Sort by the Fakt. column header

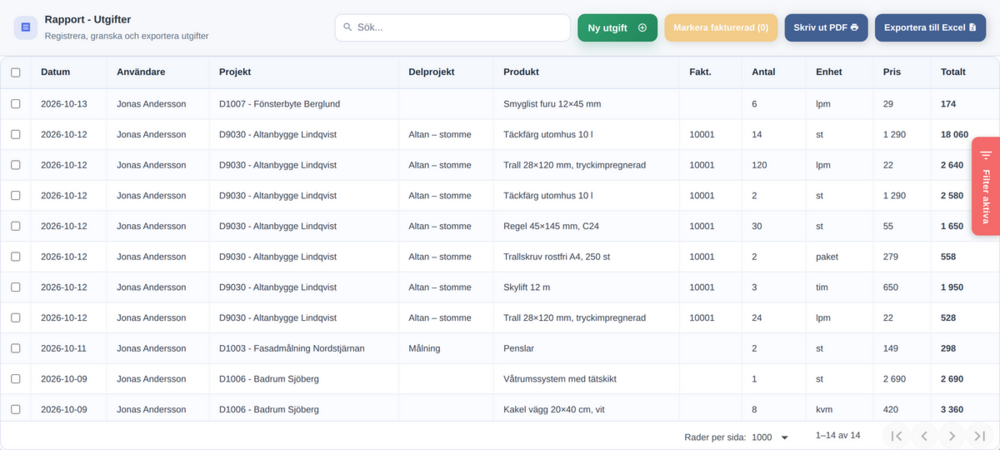(700, 72)
